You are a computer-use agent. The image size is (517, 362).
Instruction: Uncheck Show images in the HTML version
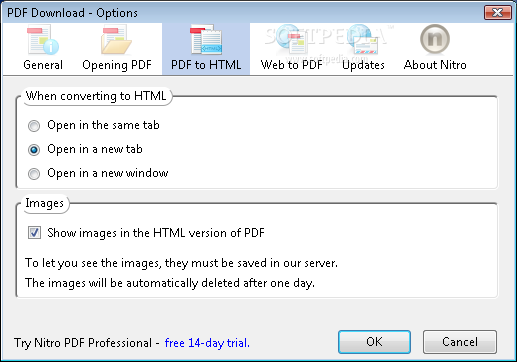34,233
